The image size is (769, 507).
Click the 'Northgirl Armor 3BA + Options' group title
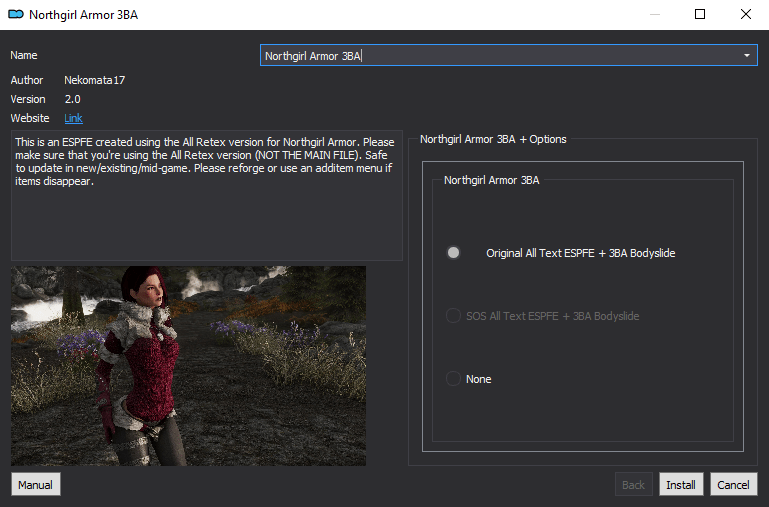(x=493, y=139)
